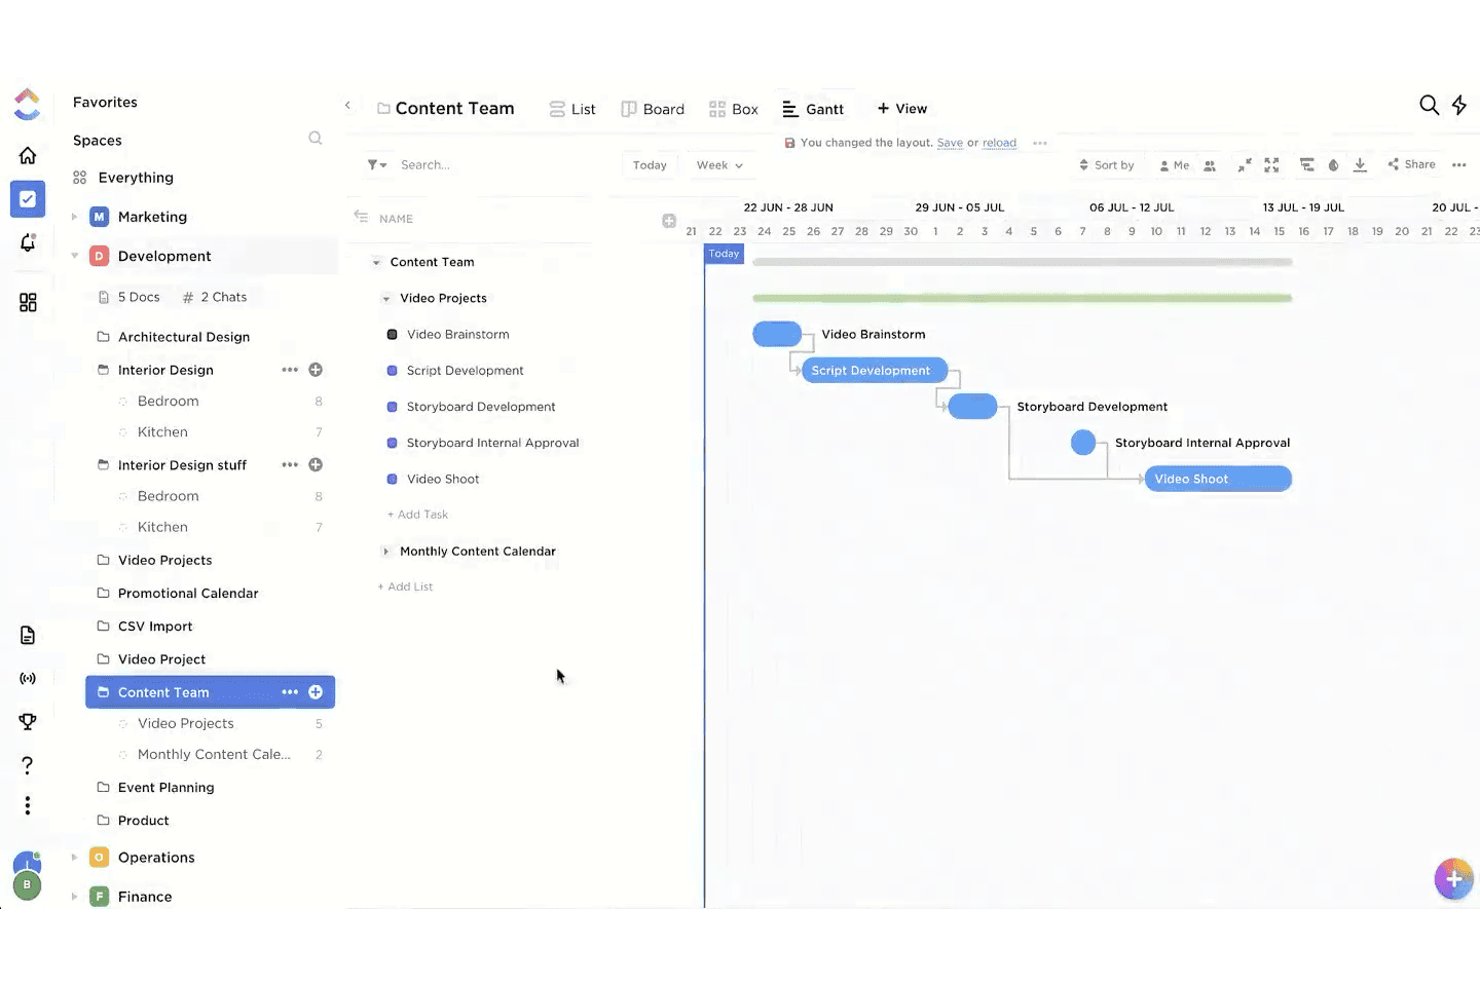Click the search magnifier icon at top right
The image size is (1480, 987).
[1429, 105]
